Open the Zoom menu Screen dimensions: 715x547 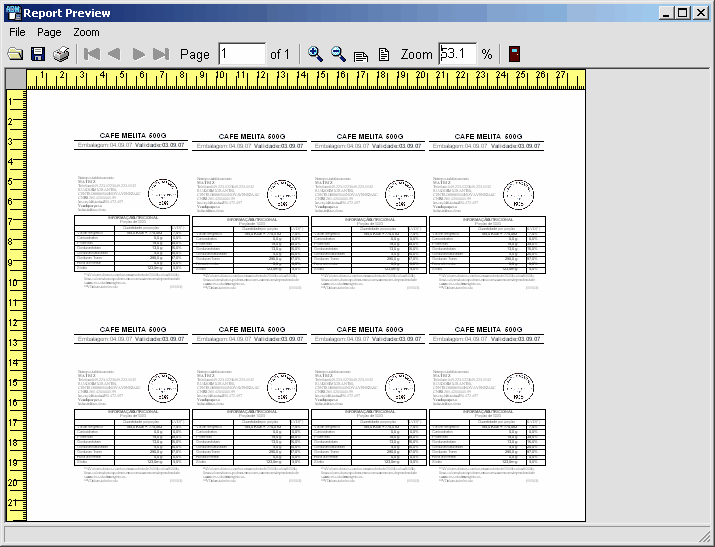(x=86, y=32)
